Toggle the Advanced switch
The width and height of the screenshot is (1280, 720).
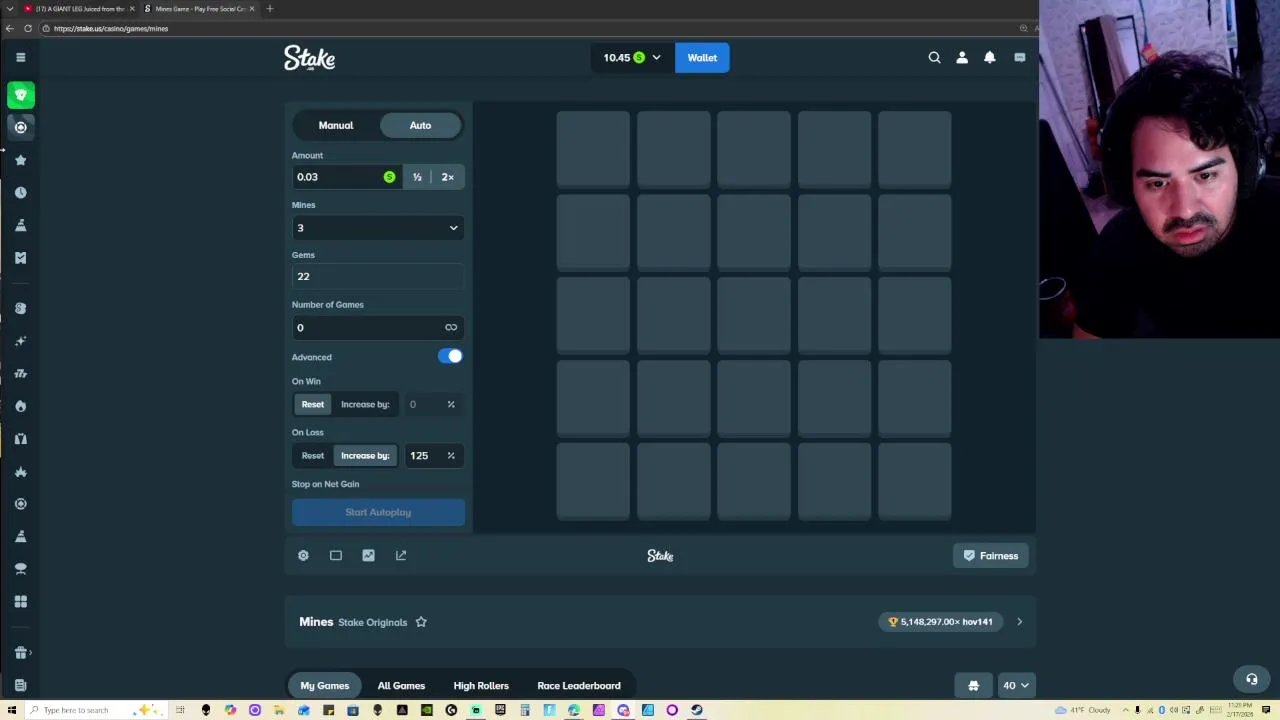click(450, 356)
